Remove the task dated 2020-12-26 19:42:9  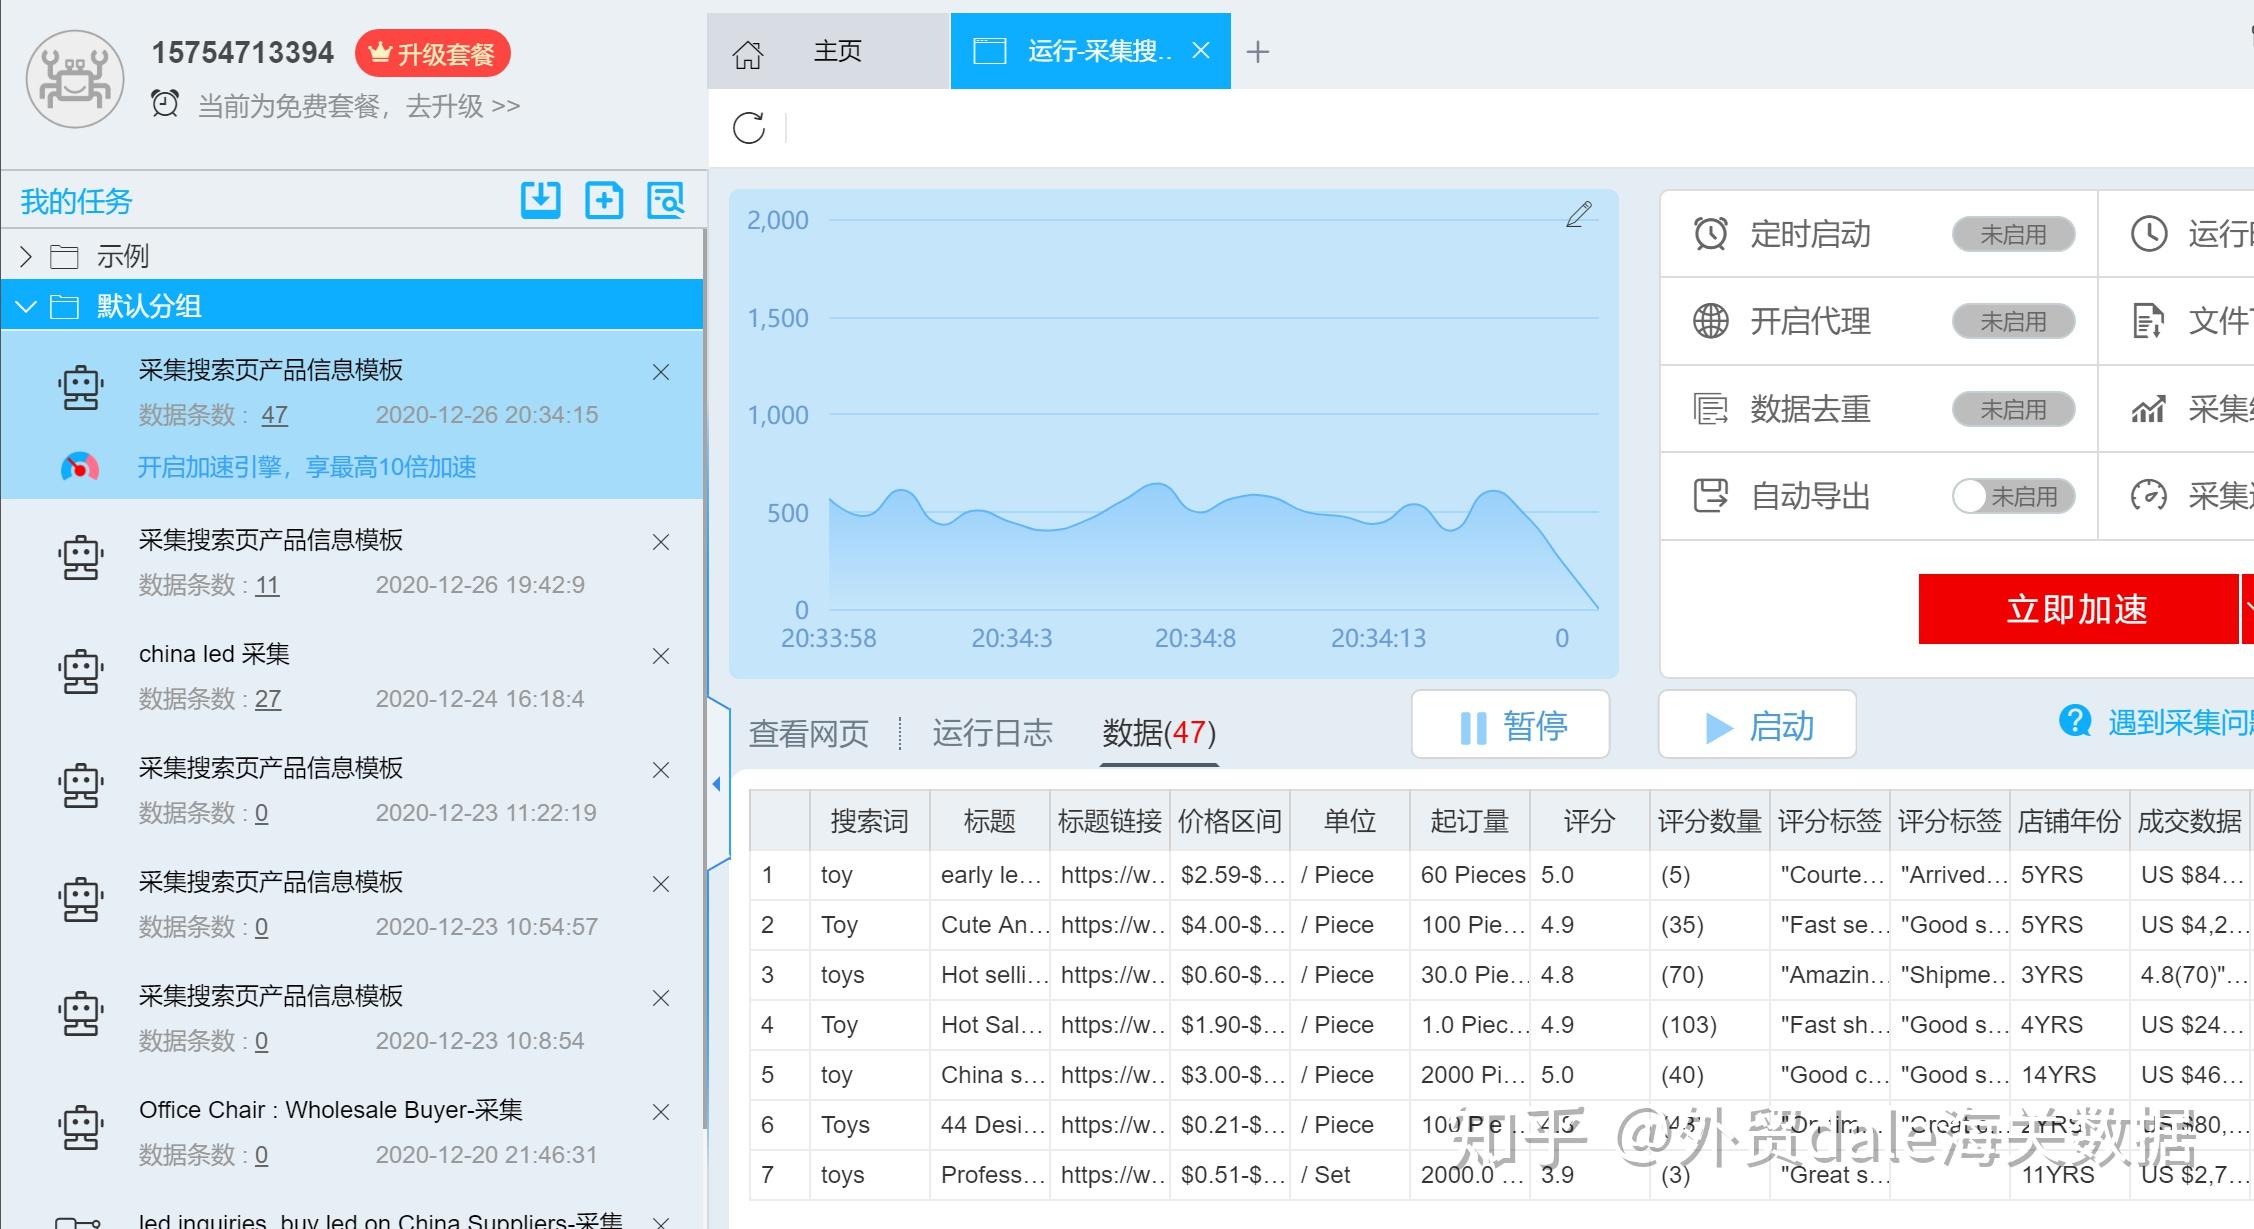coord(661,542)
